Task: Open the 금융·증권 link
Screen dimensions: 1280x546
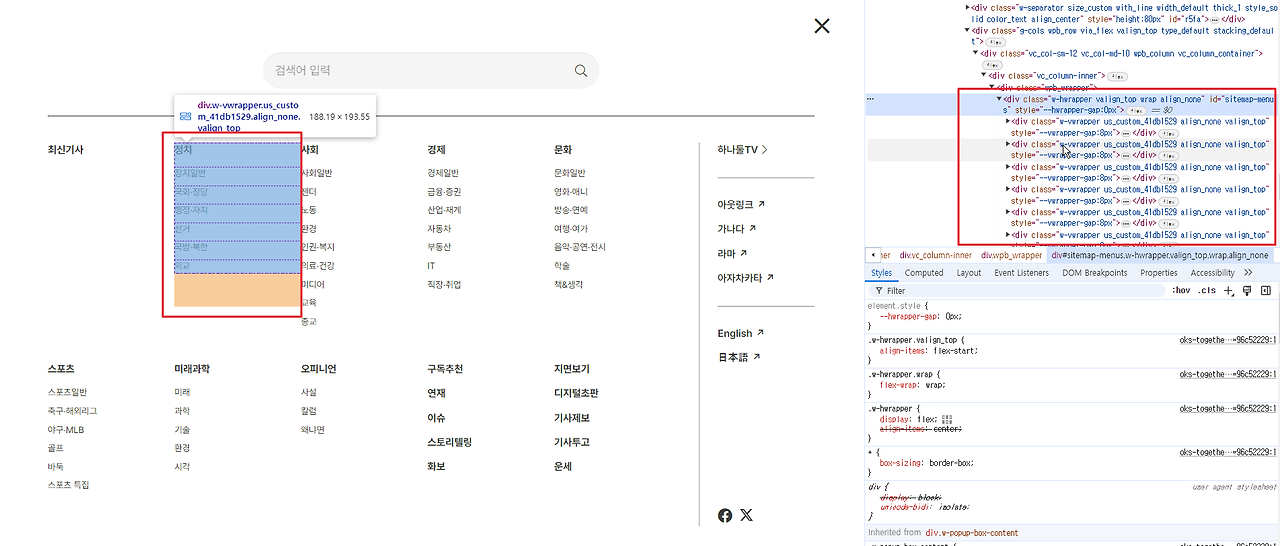Action: point(444,191)
